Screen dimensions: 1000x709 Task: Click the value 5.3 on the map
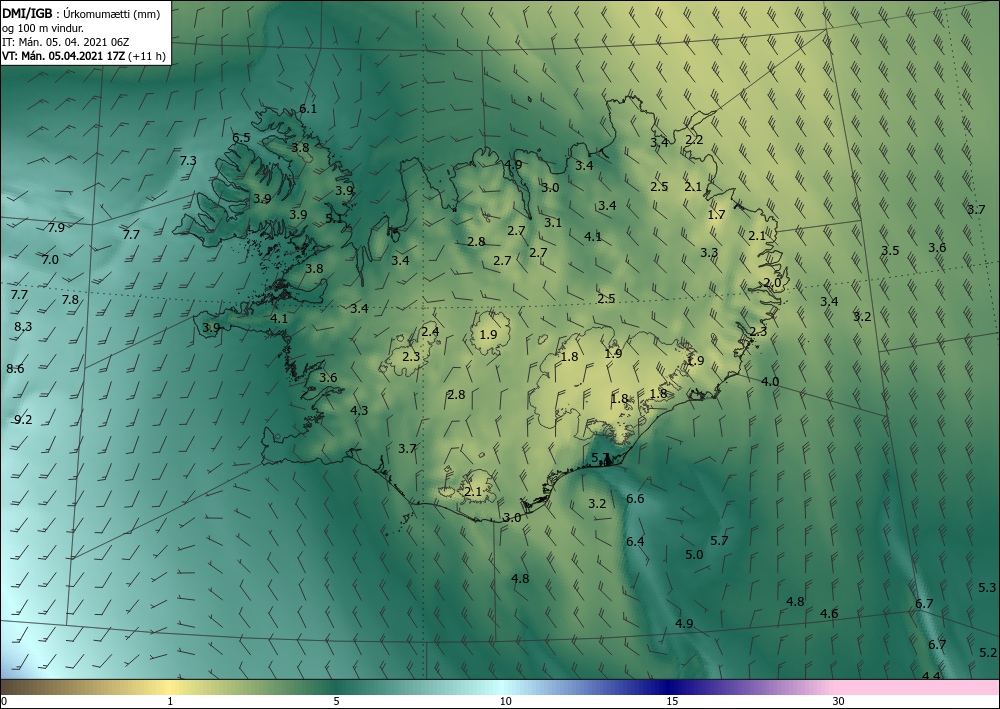987,587
